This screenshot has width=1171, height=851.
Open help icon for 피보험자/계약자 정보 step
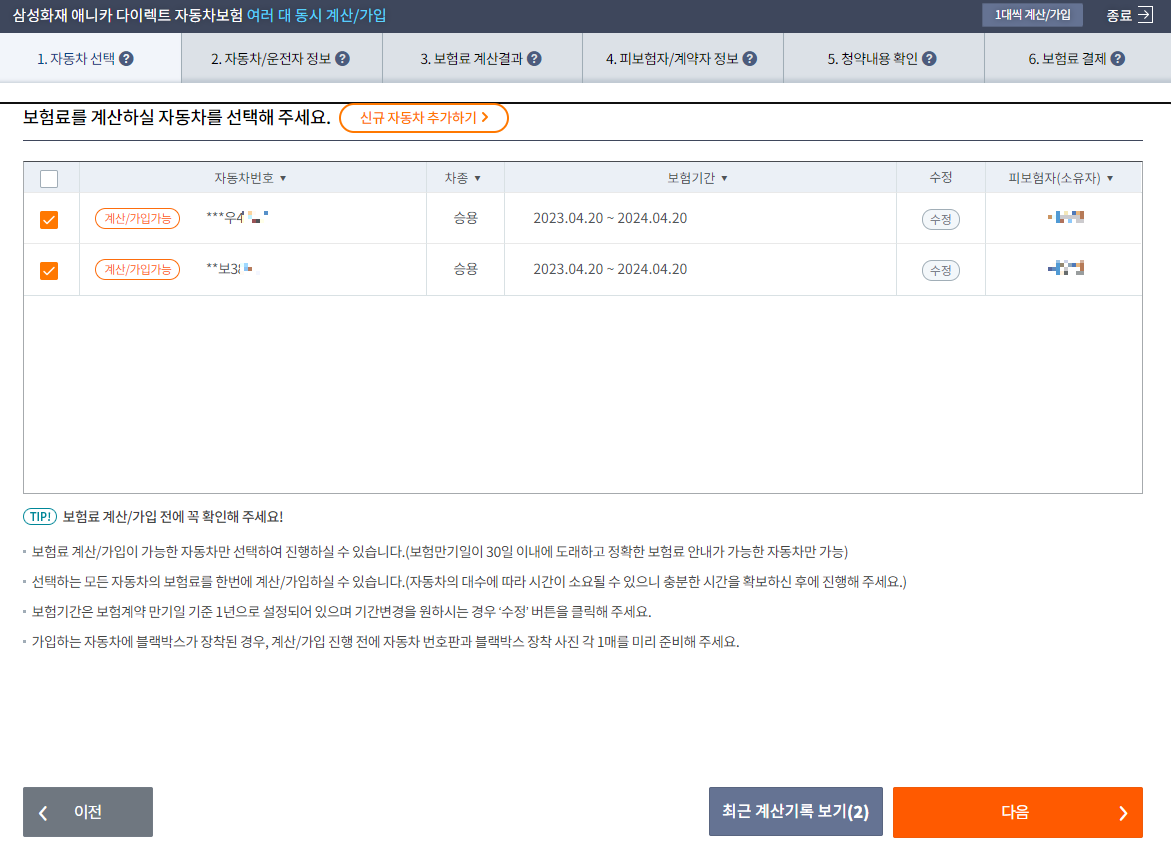pyautogui.click(x=751, y=59)
